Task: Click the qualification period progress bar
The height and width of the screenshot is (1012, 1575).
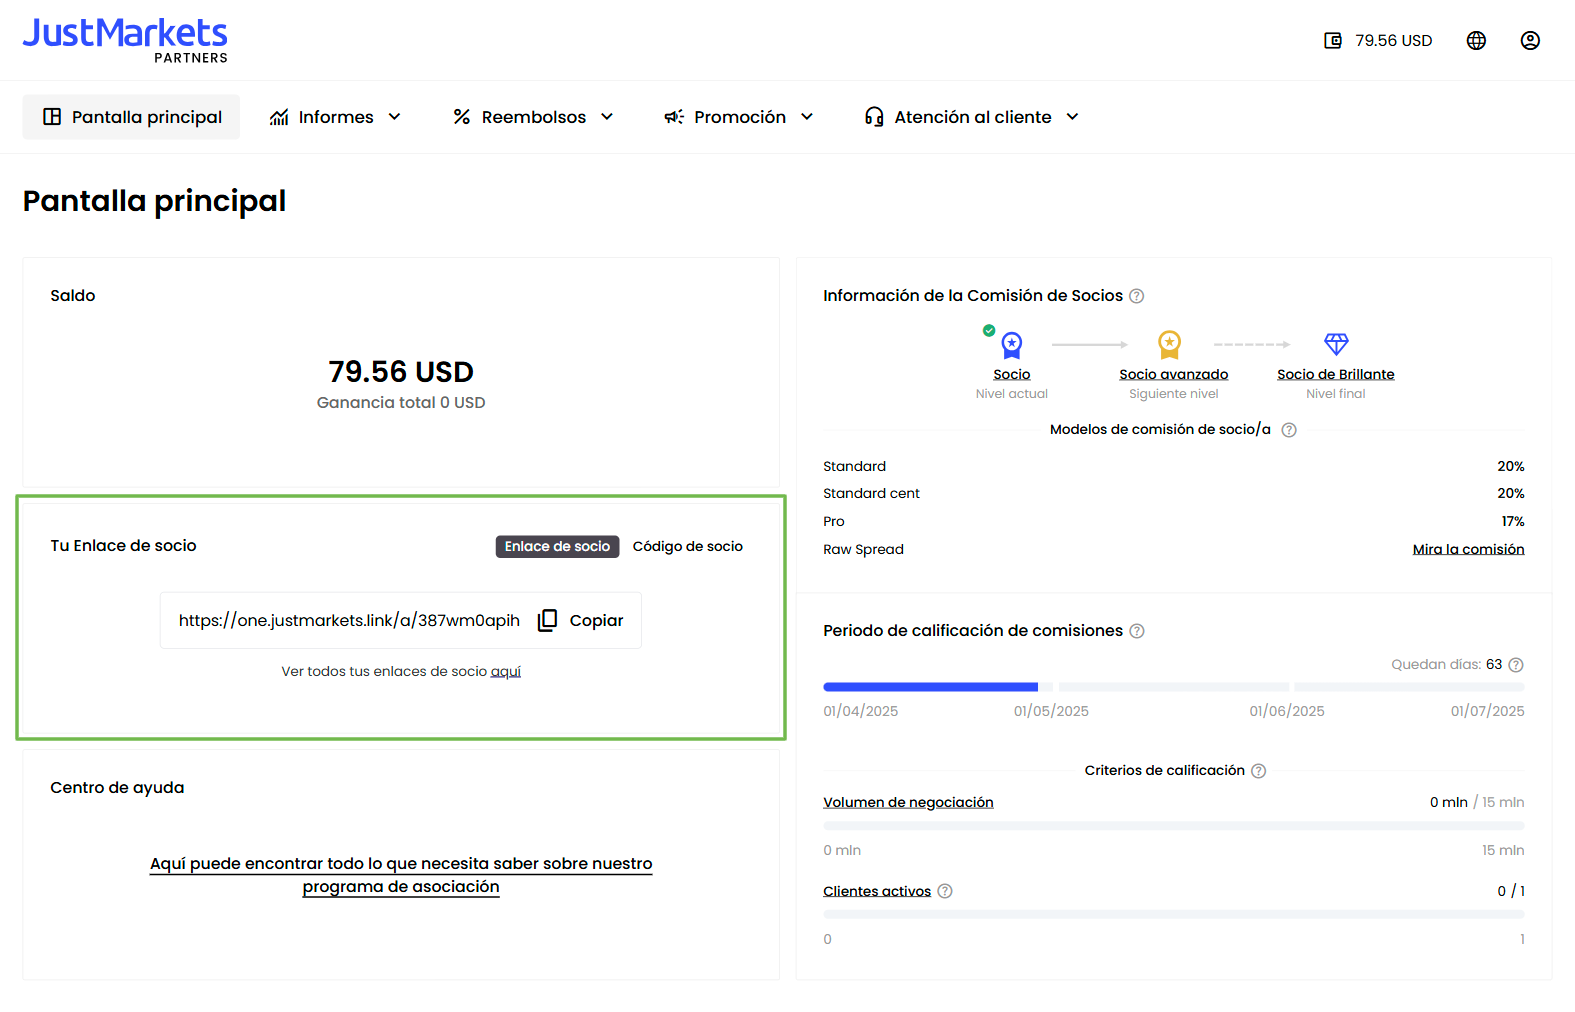Action: pyautogui.click(x=1174, y=687)
